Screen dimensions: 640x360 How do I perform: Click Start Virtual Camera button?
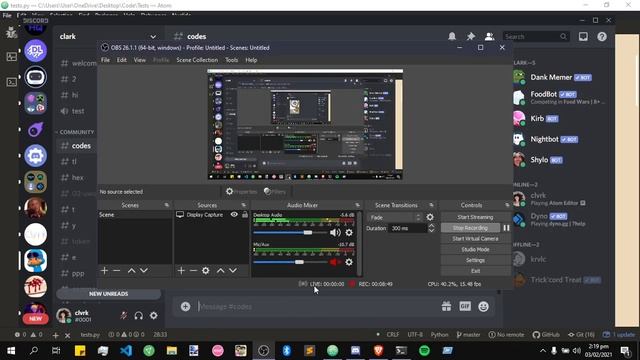475,239
